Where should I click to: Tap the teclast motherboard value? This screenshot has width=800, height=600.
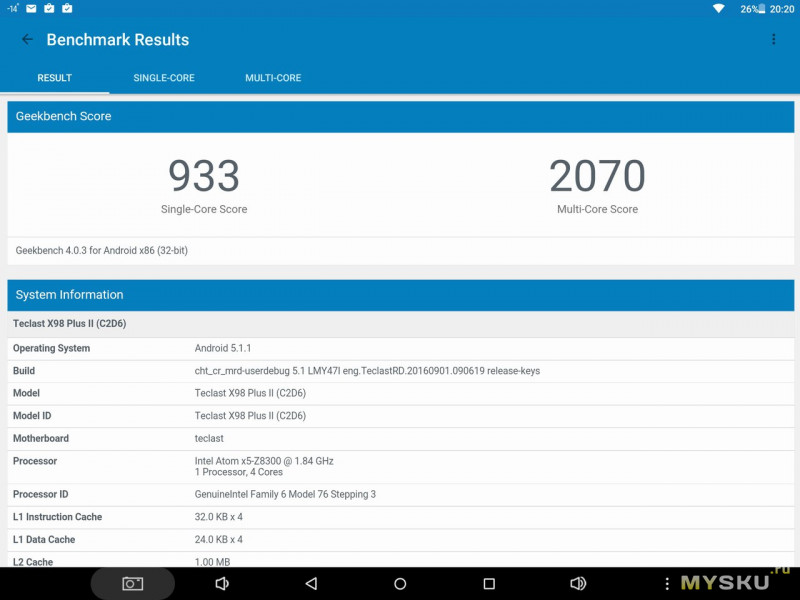pyautogui.click(x=209, y=438)
